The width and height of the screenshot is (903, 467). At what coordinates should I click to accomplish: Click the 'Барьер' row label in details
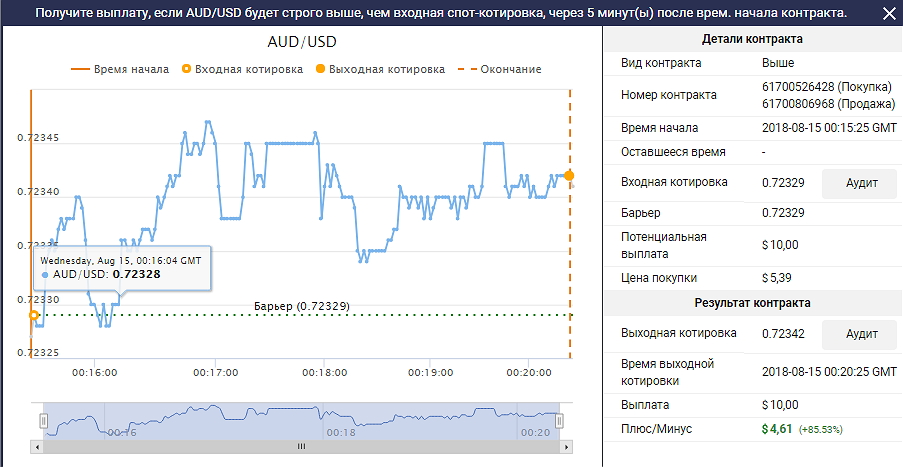tap(640, 213)
